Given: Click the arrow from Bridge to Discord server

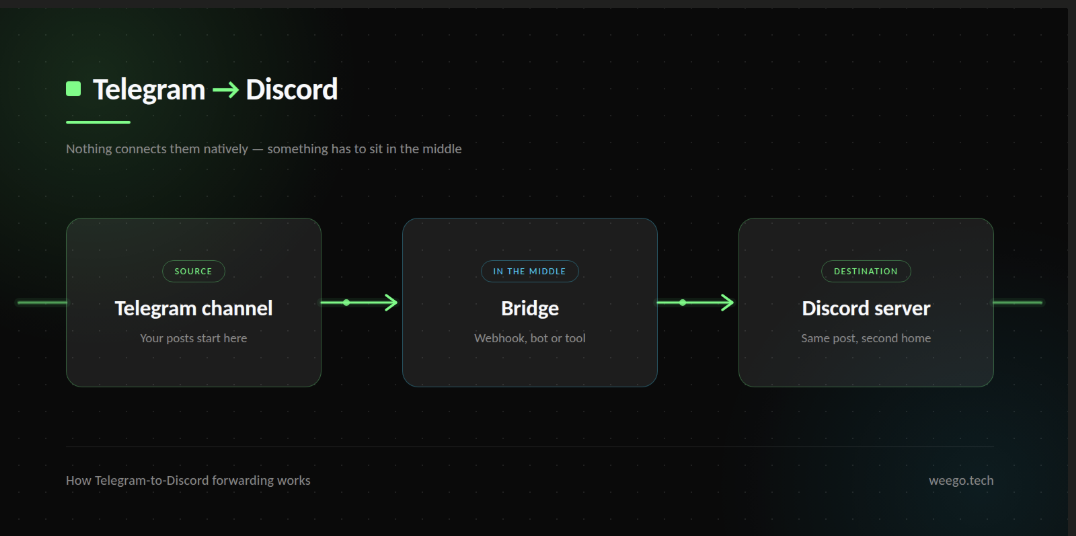Looking at the screenshot, I should [696, 302].
